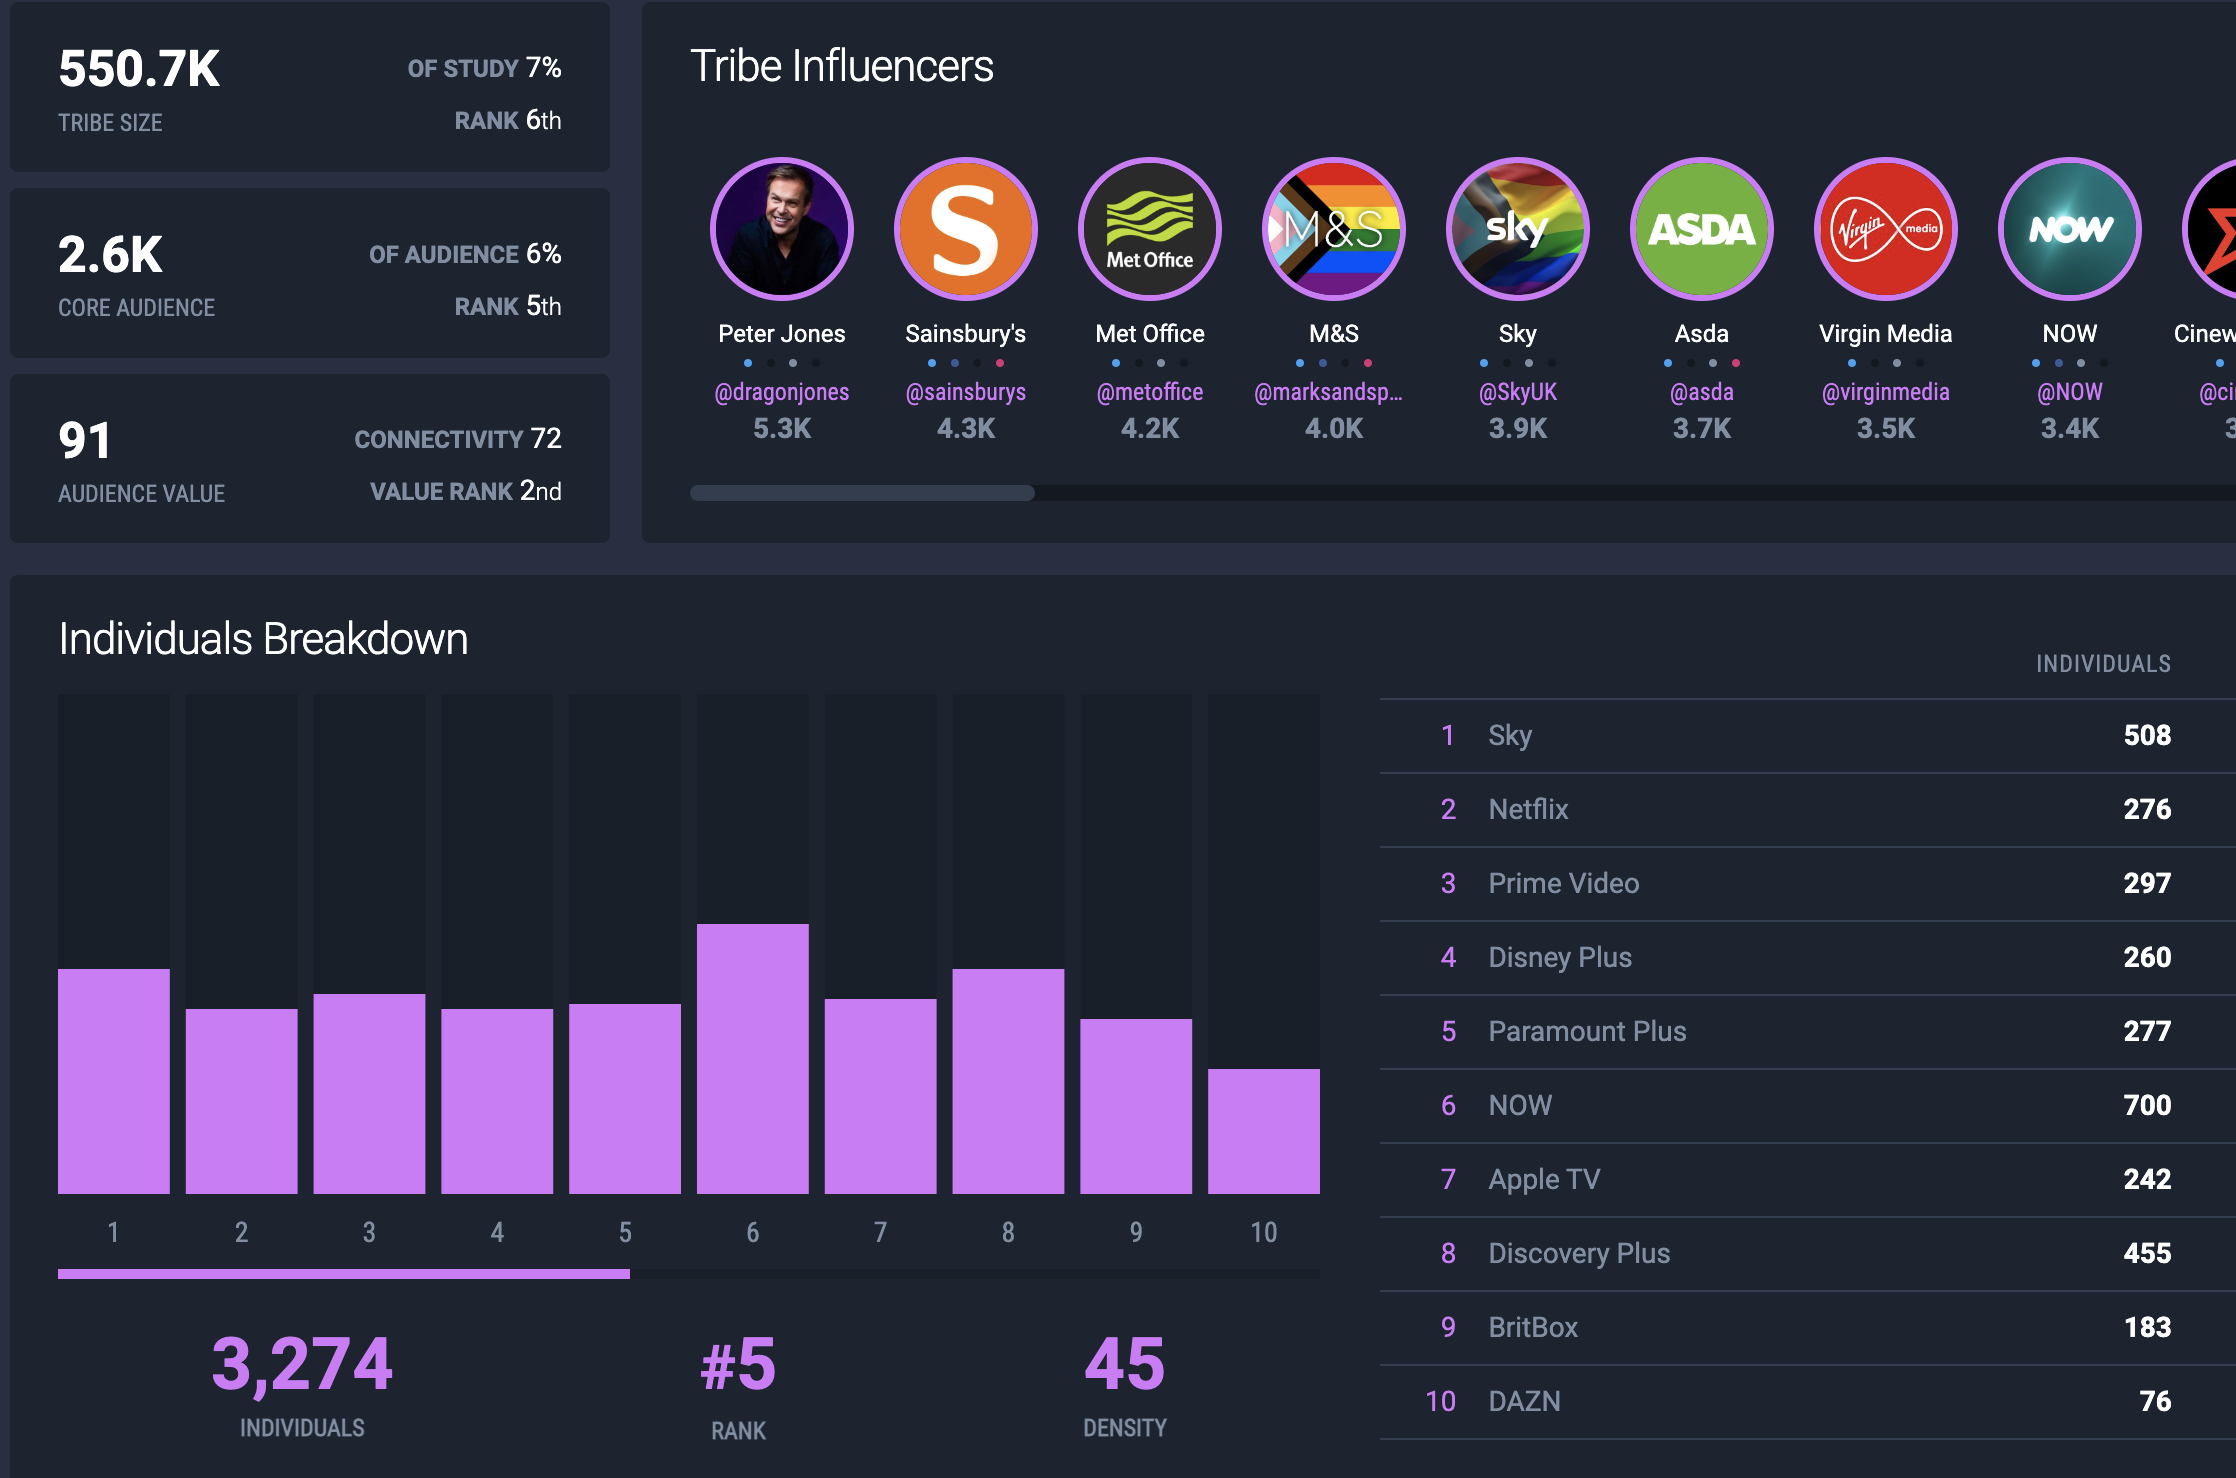
Task: Open Peter Jones influencer avatar
Action: (782, 229)
